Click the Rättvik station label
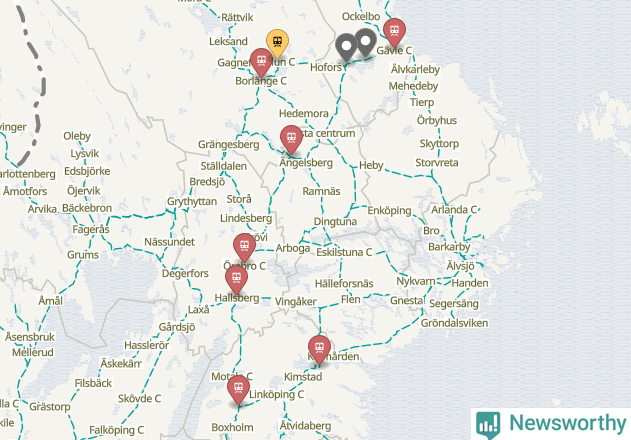Screen dimensions: 631x440 237,17
